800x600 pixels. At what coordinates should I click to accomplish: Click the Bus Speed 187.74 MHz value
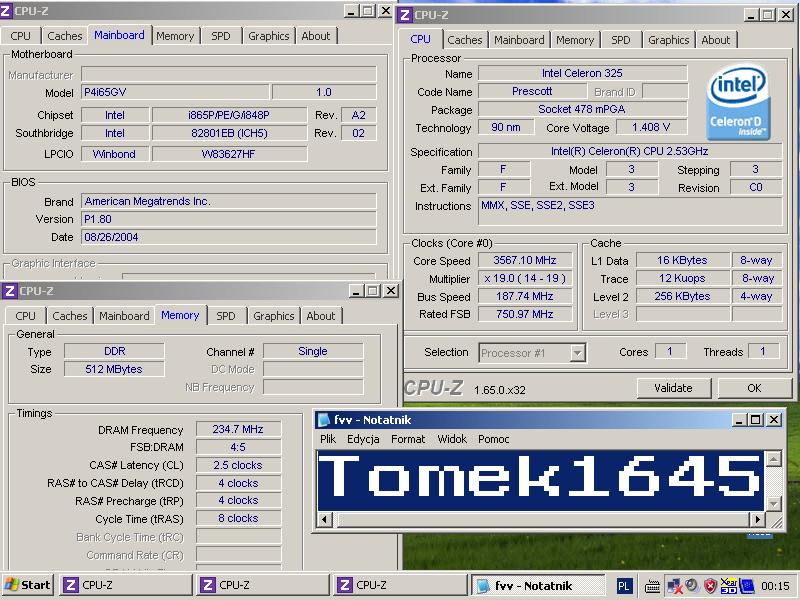pyautogui.click(x=524, y=296)
